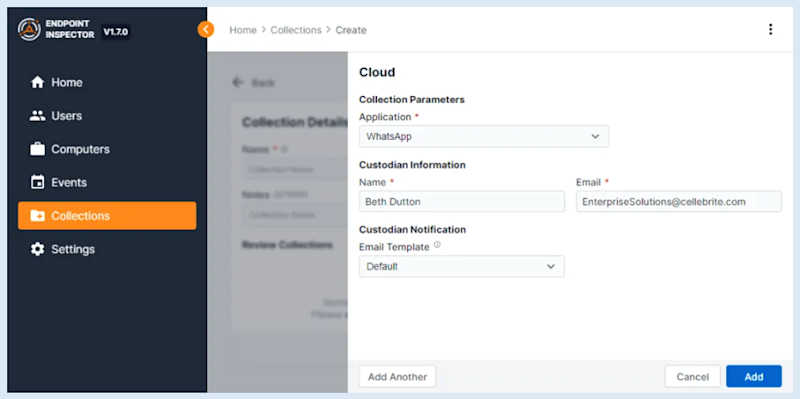Open the Settings menu item
This screenshot has height=399, width=800.
click(x=107, y=249)
